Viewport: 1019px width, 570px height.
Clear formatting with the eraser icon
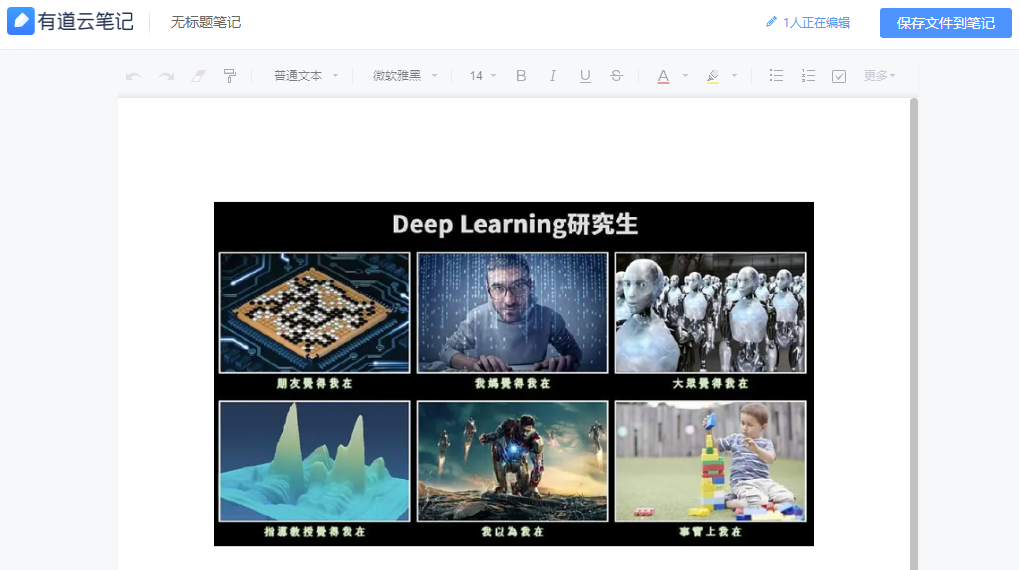(x=198, y=76)
